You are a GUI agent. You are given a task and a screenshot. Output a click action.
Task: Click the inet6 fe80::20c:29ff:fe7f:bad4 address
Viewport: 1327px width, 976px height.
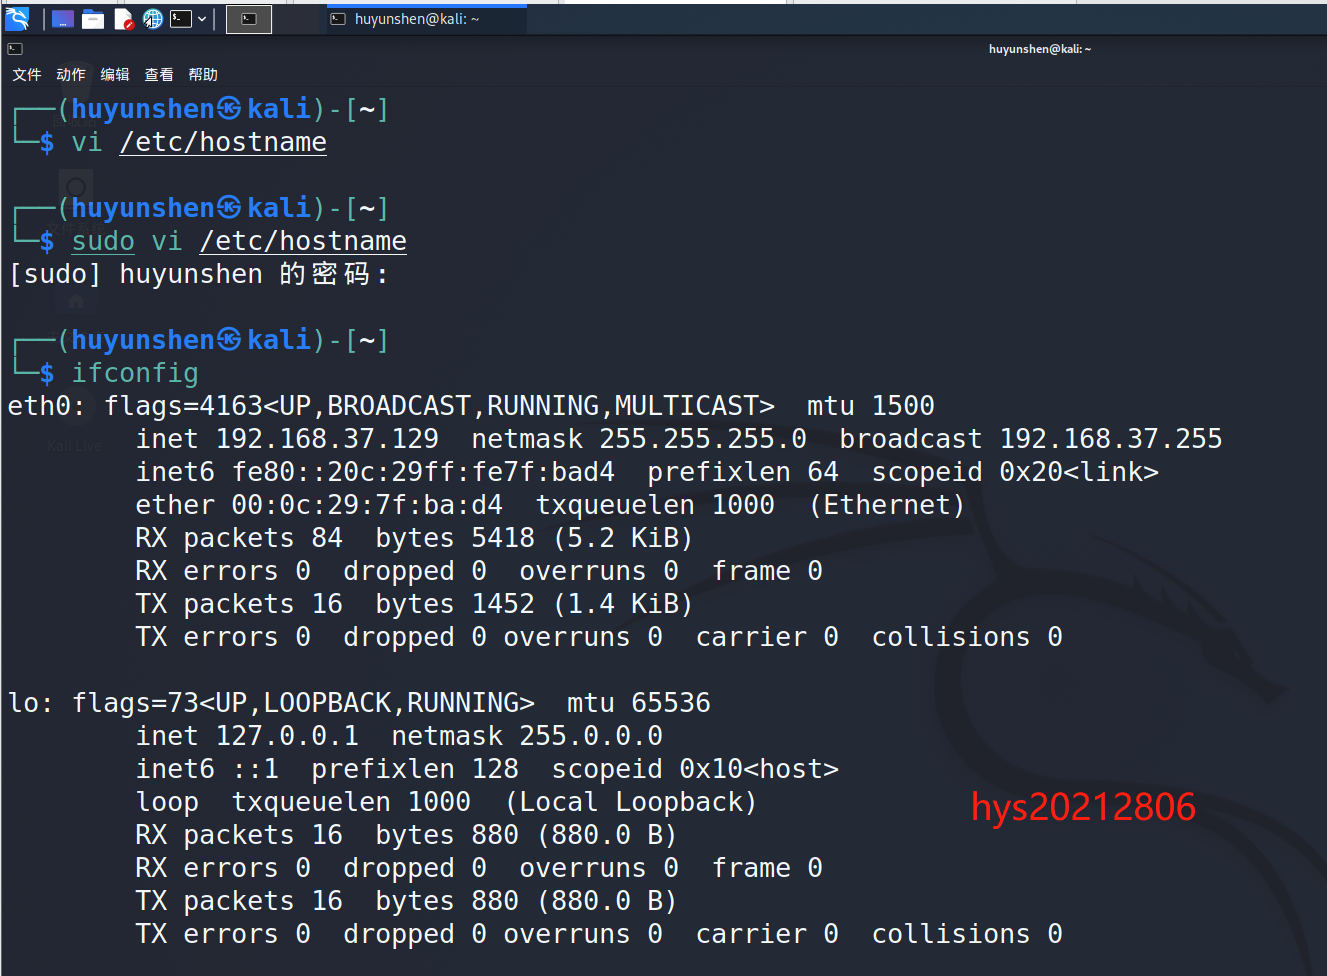click(423, 472)
